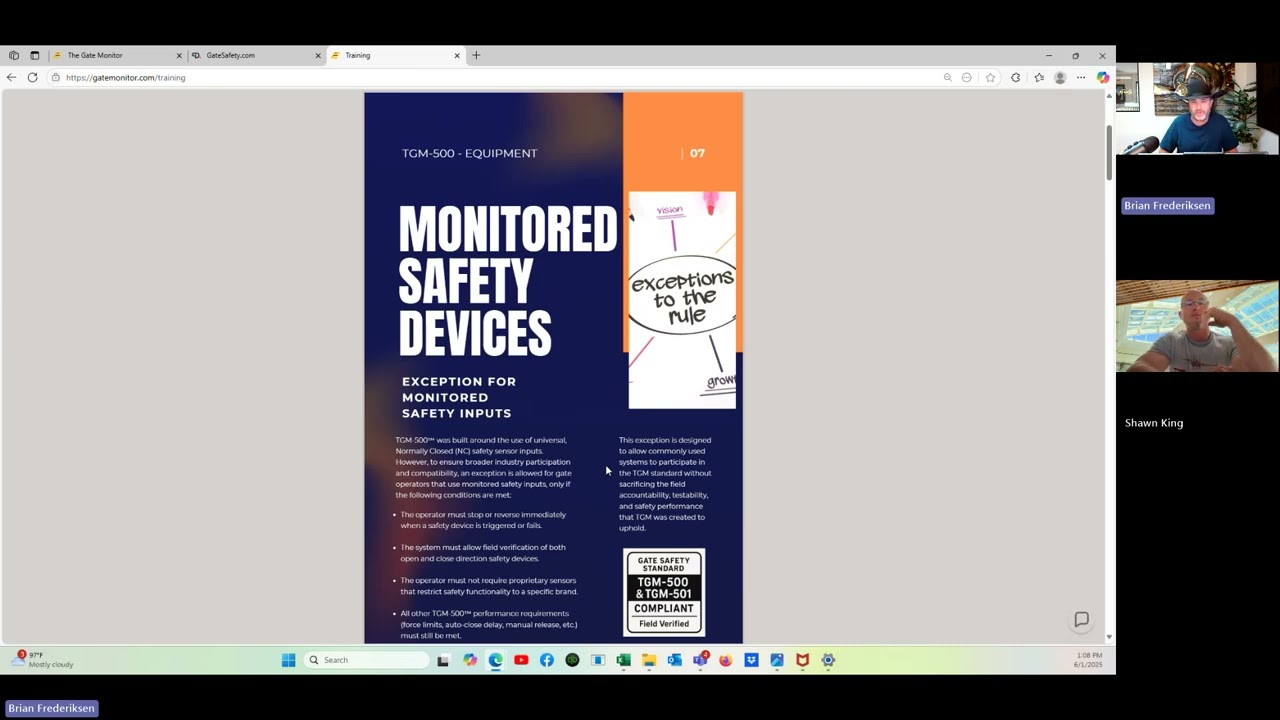The height and width of the screenshot is (720, 1280).
Task: Open the Photos app on taskbar
Action: (777, 660)
